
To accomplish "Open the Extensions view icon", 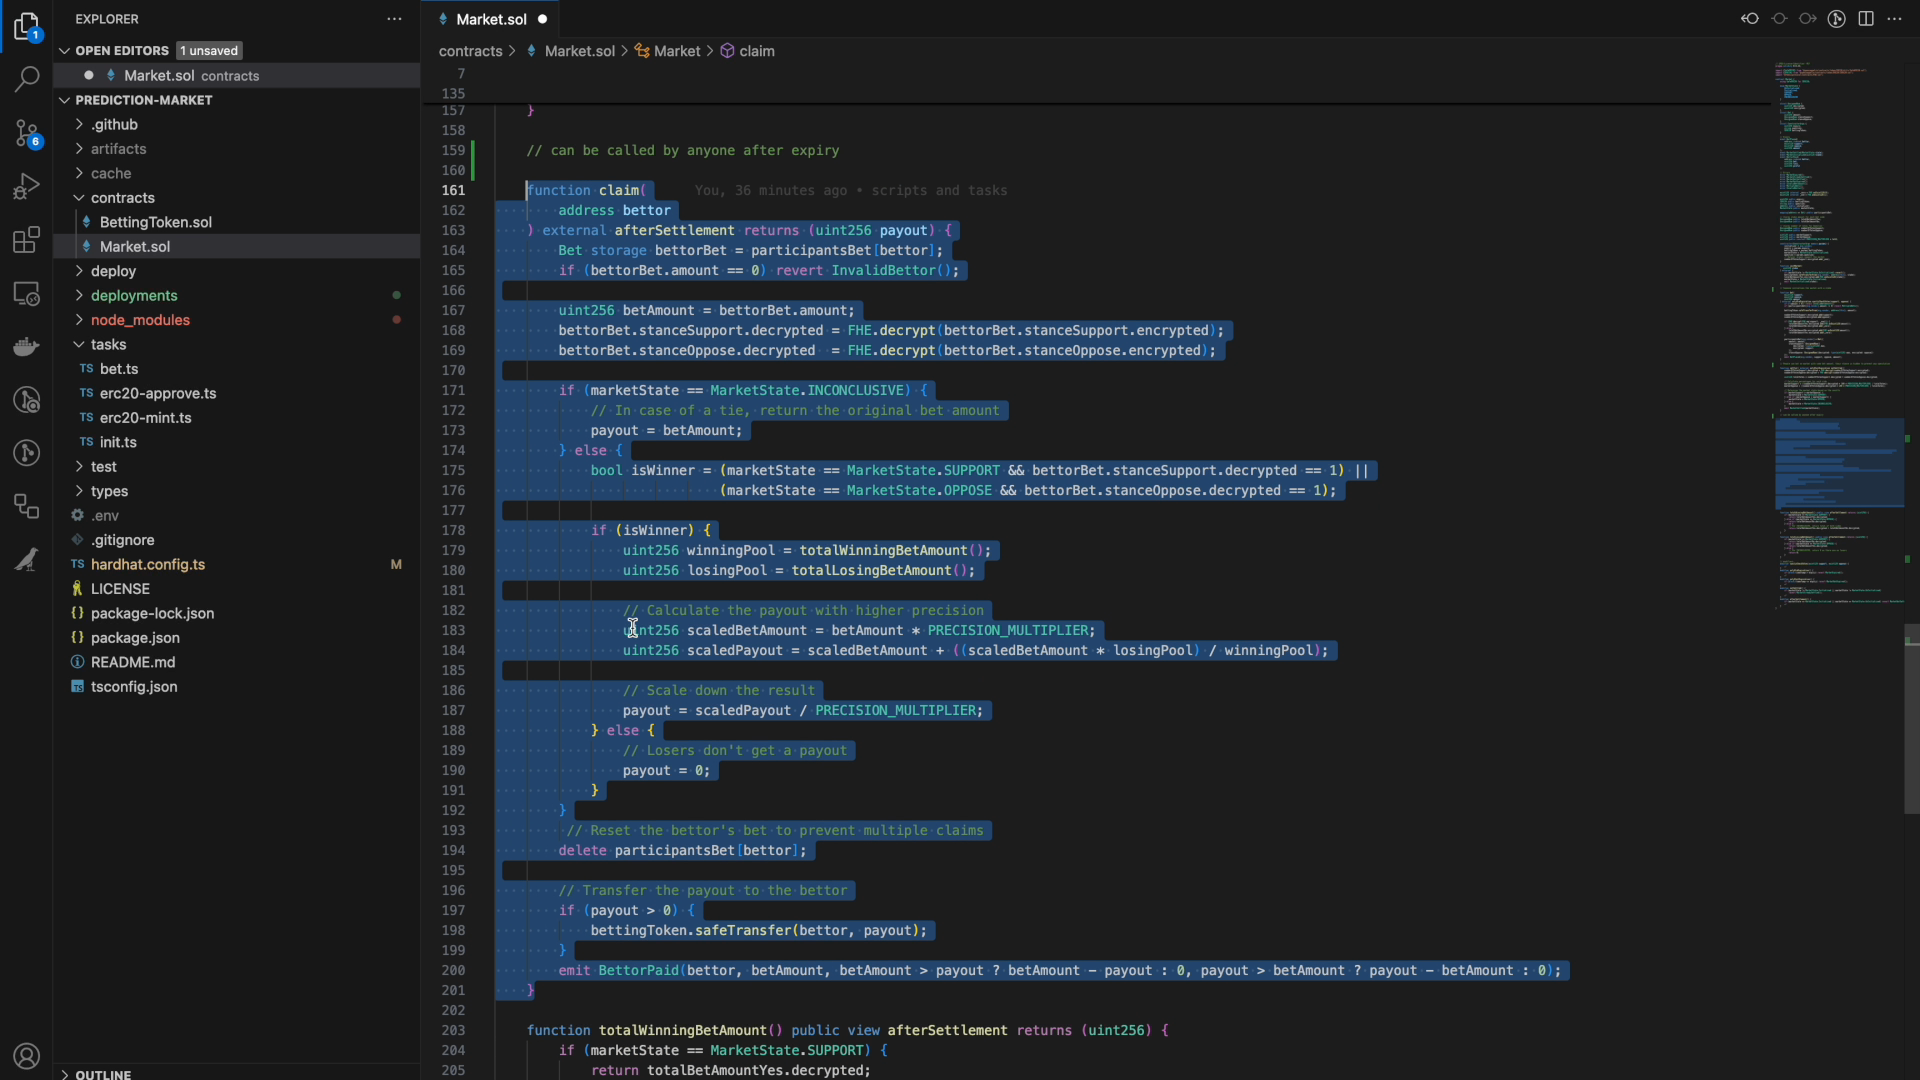I will point(27,240).
